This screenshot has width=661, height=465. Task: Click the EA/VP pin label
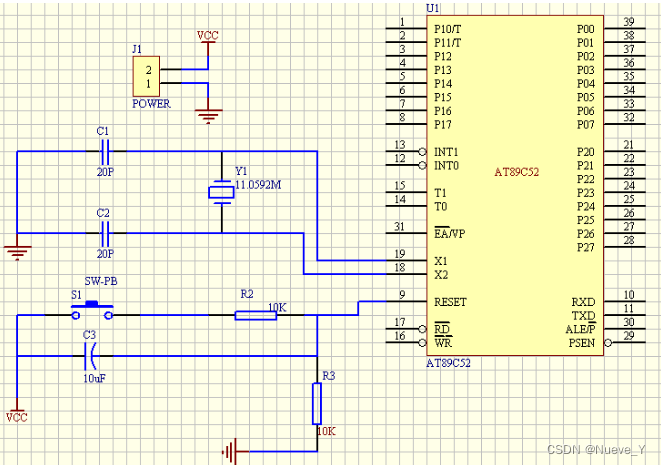[x=449, y=233]
